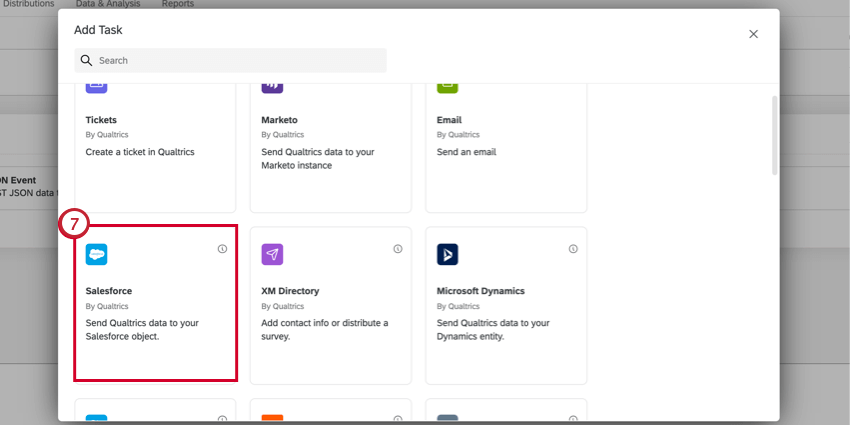Select the Microsoft Dynamics task title
Image resolution: width=850 pixels, height=425 pixels.
[x=481, y=291]
